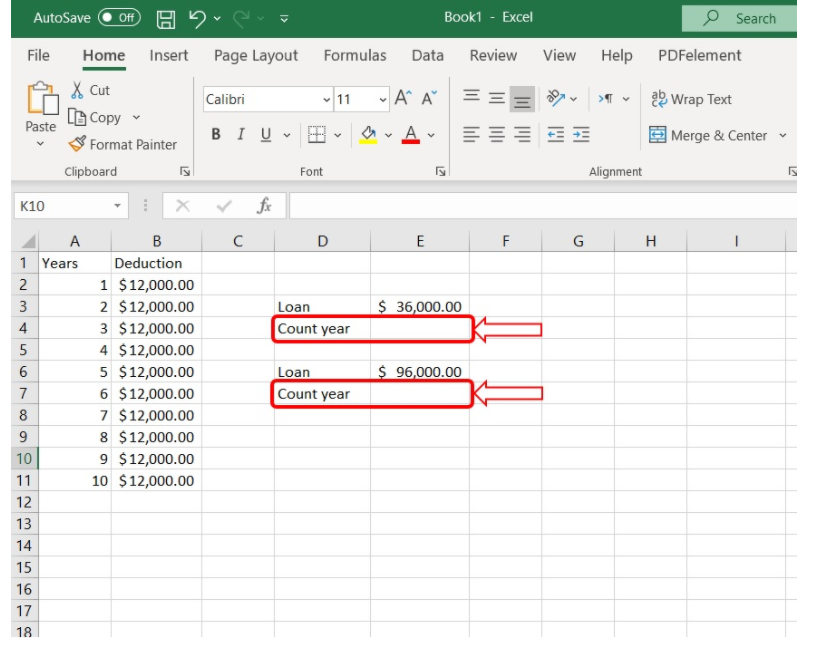The width and height of the screenshot is (823, 651).
Task: Increase the cell indent
Action: coord(581,135)
